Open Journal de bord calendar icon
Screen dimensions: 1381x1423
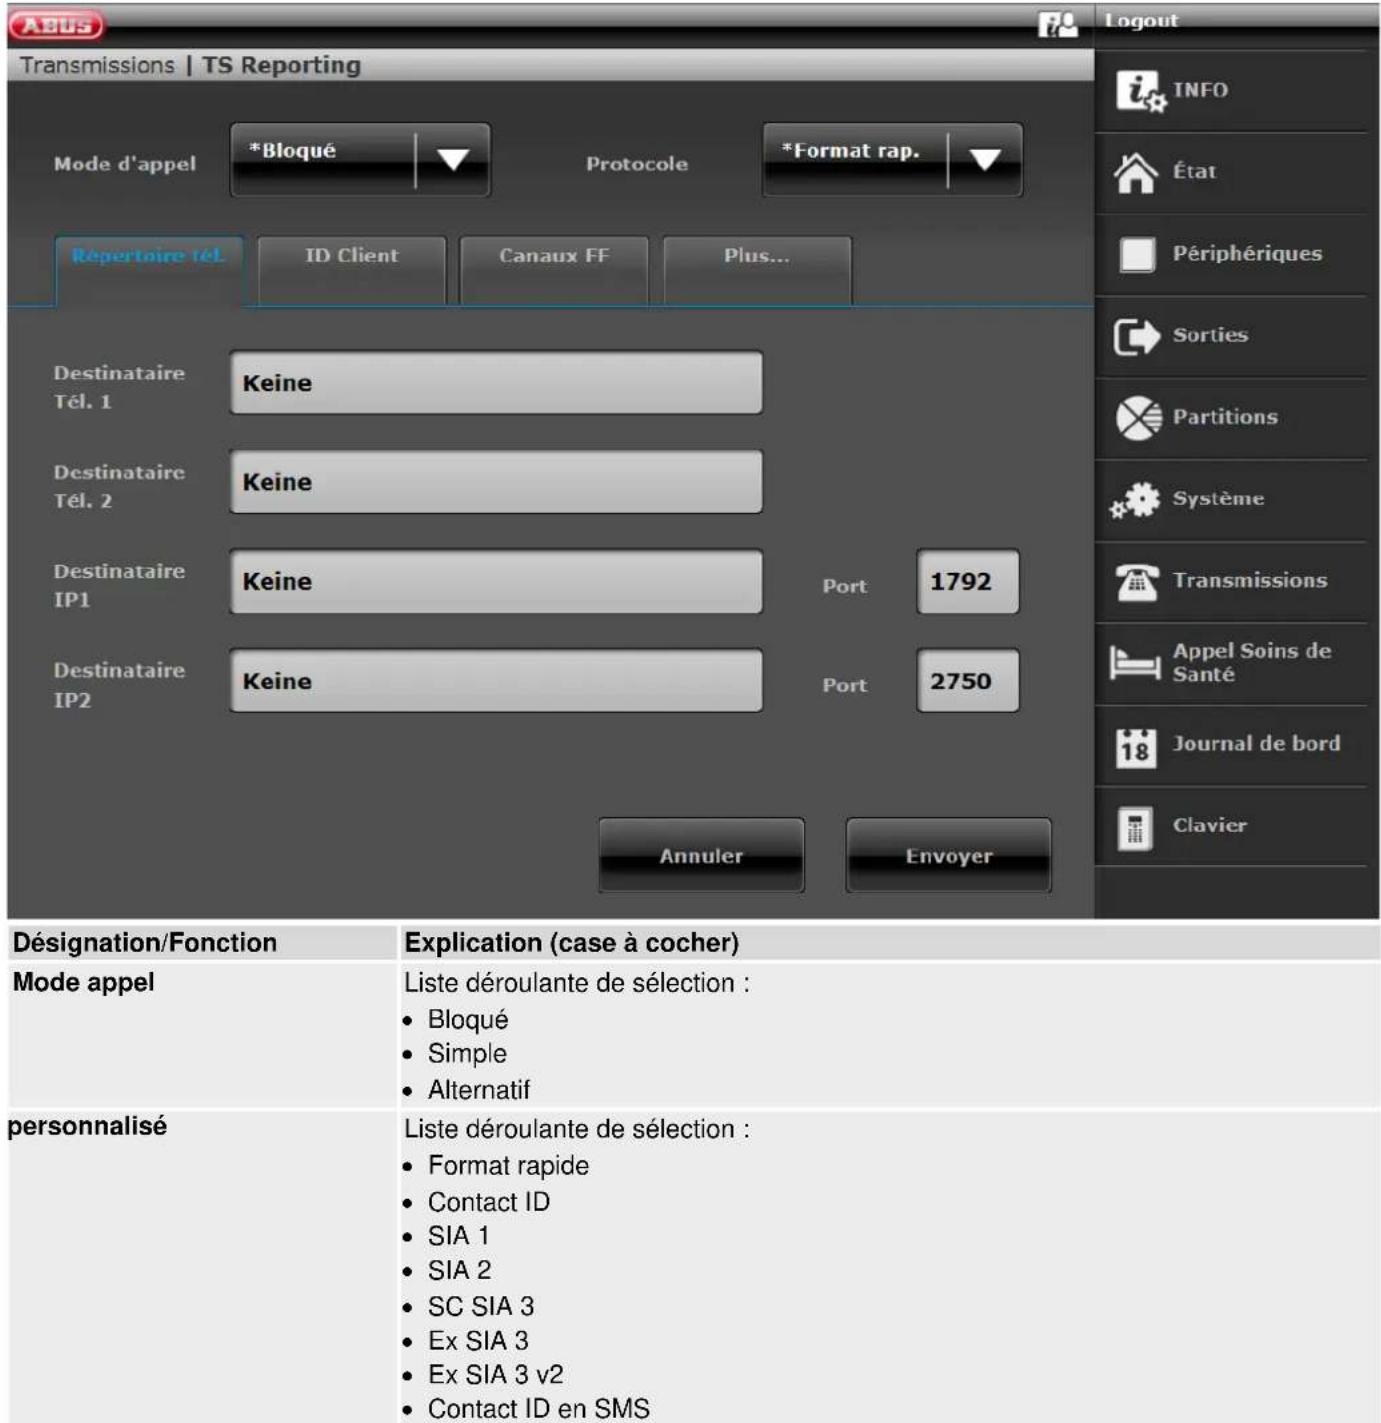[1135, 746]
